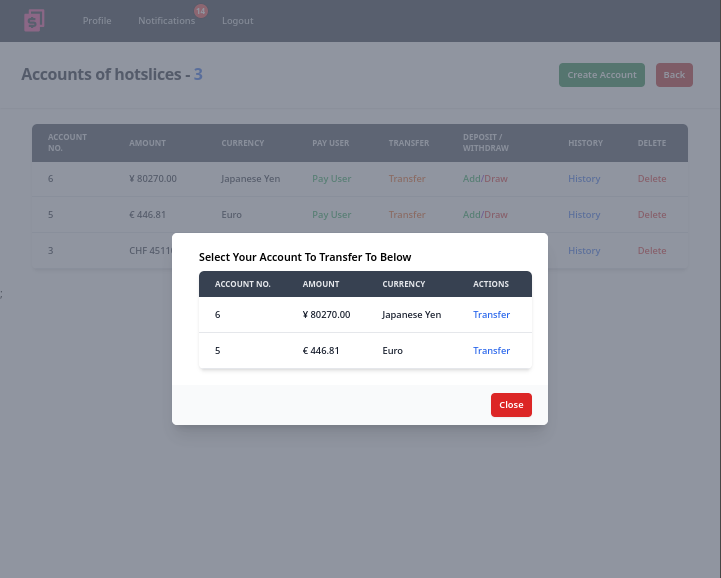Click the red Back button

pos(674,75)
